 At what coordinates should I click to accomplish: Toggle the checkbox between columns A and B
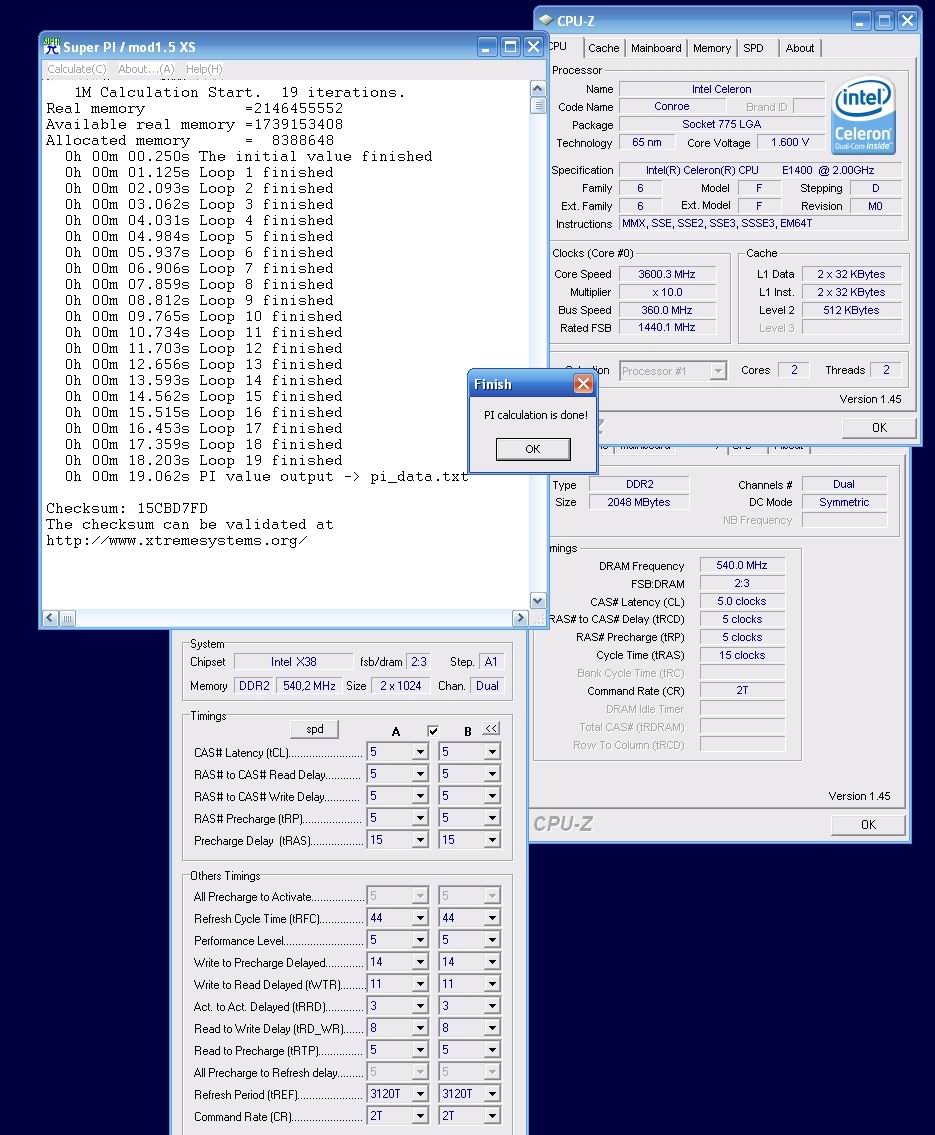click(x=433, y=730)
